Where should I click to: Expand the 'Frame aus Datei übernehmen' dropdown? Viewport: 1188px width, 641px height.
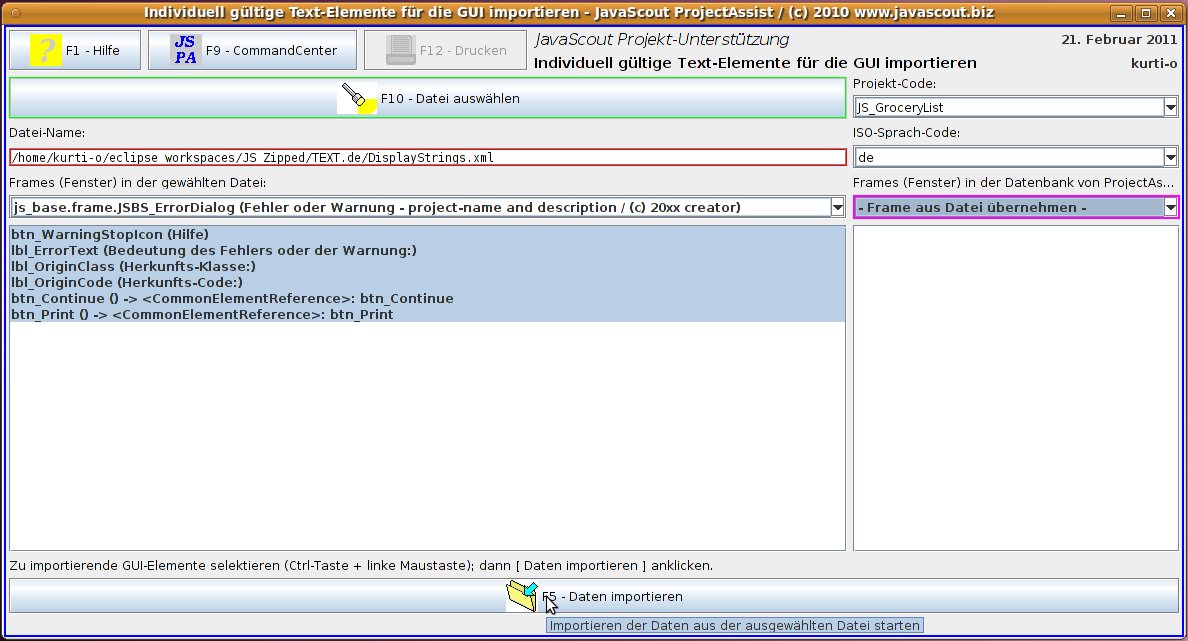(1170, 207)
